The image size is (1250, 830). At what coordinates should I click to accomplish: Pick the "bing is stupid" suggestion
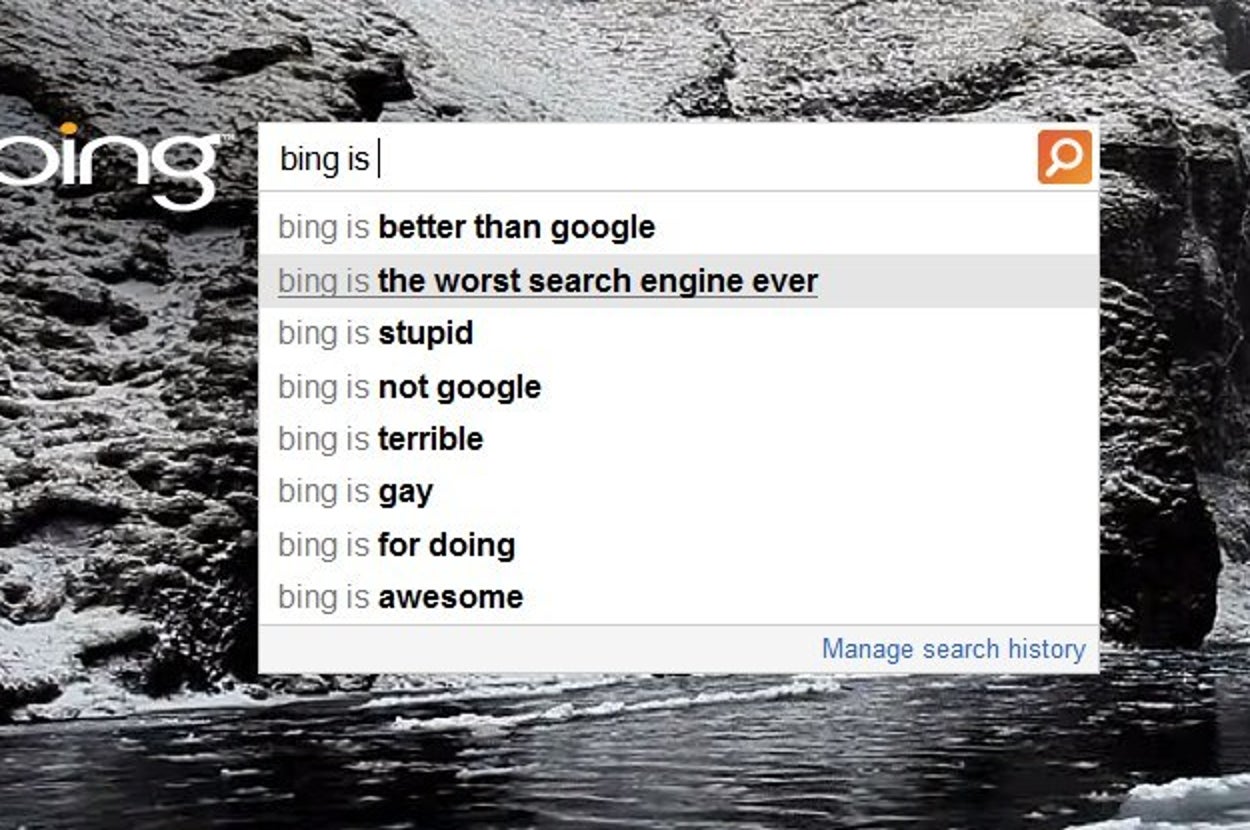click(376, 333)
